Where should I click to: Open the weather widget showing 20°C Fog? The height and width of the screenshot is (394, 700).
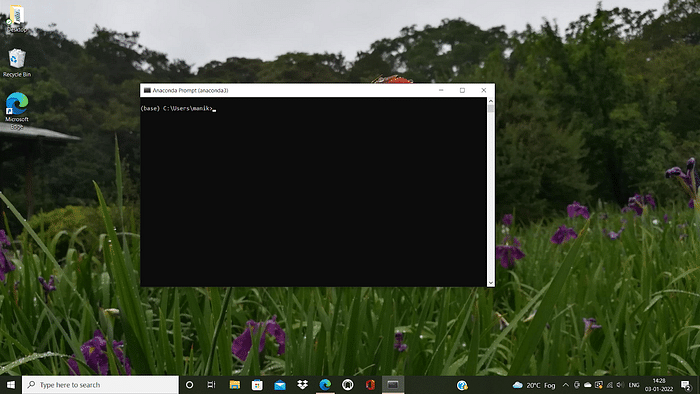coord(534,385)
